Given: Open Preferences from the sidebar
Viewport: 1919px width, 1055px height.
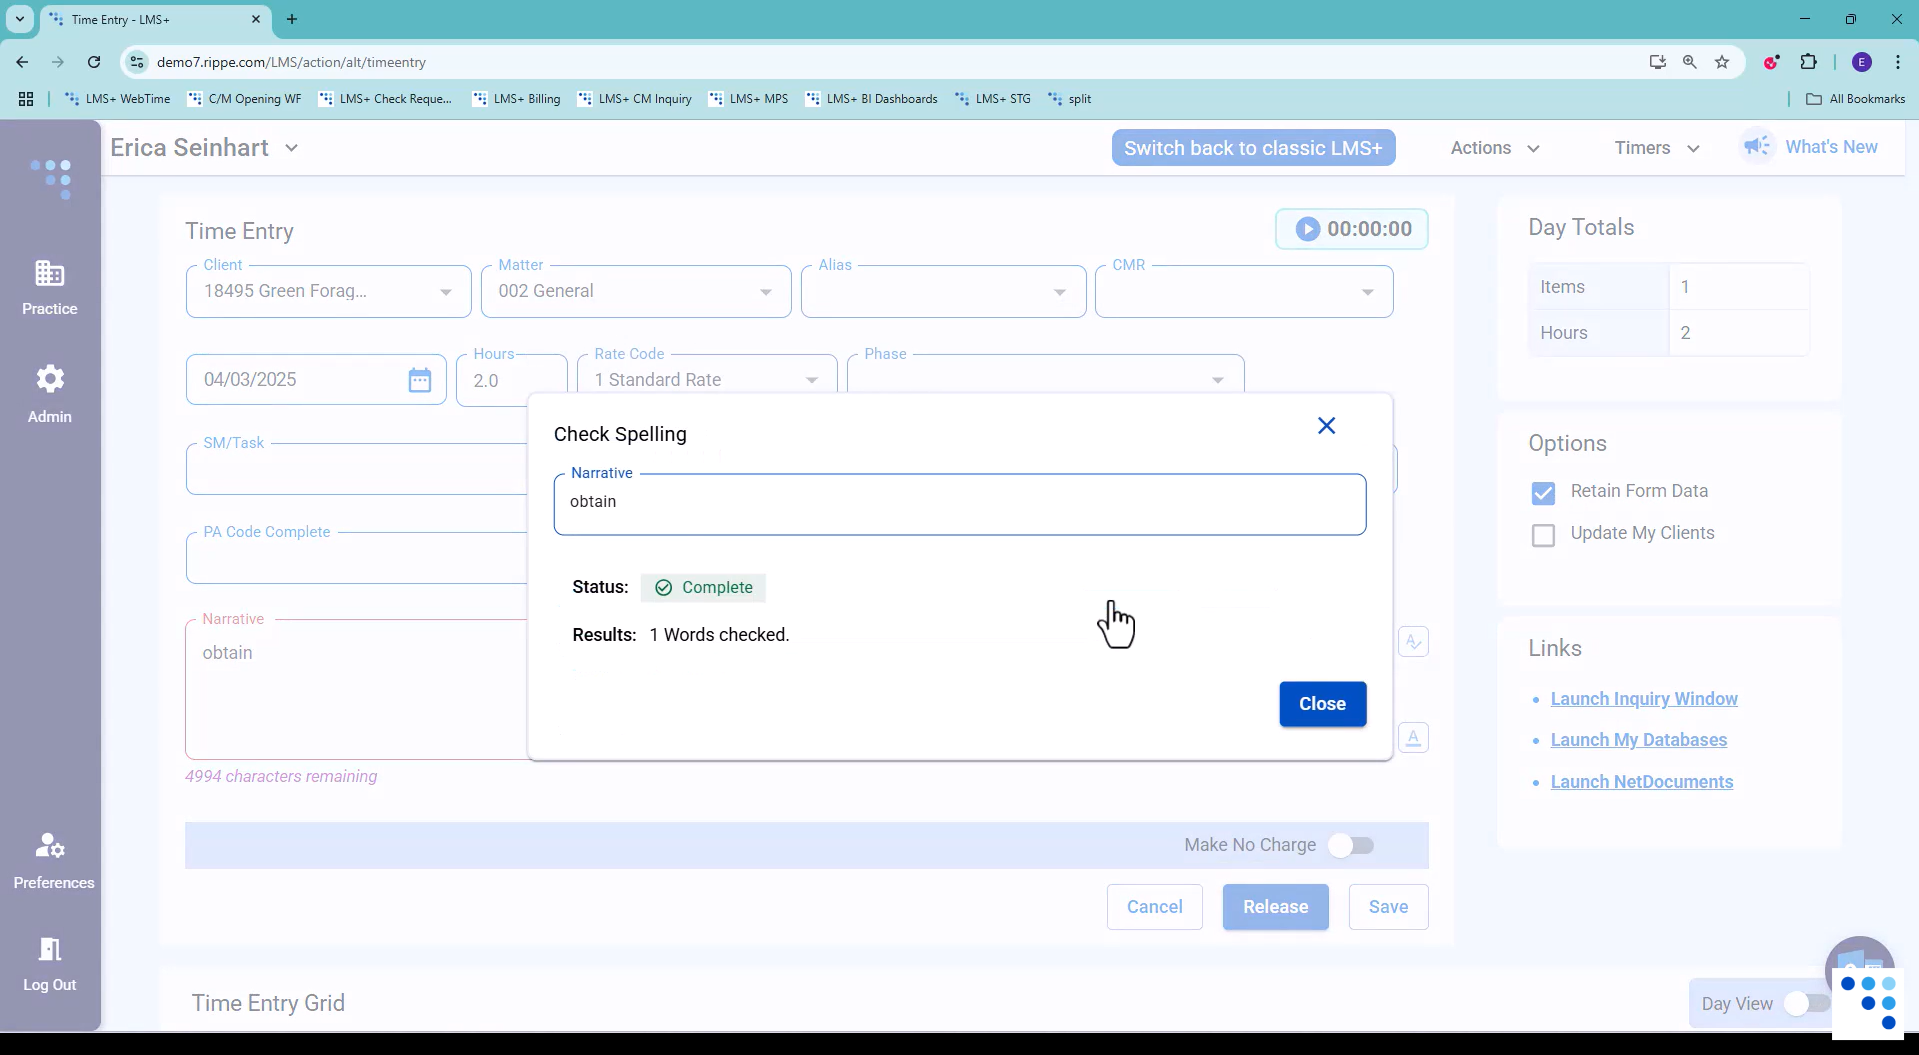Looking at the screenshot, I should pos(51,860).
